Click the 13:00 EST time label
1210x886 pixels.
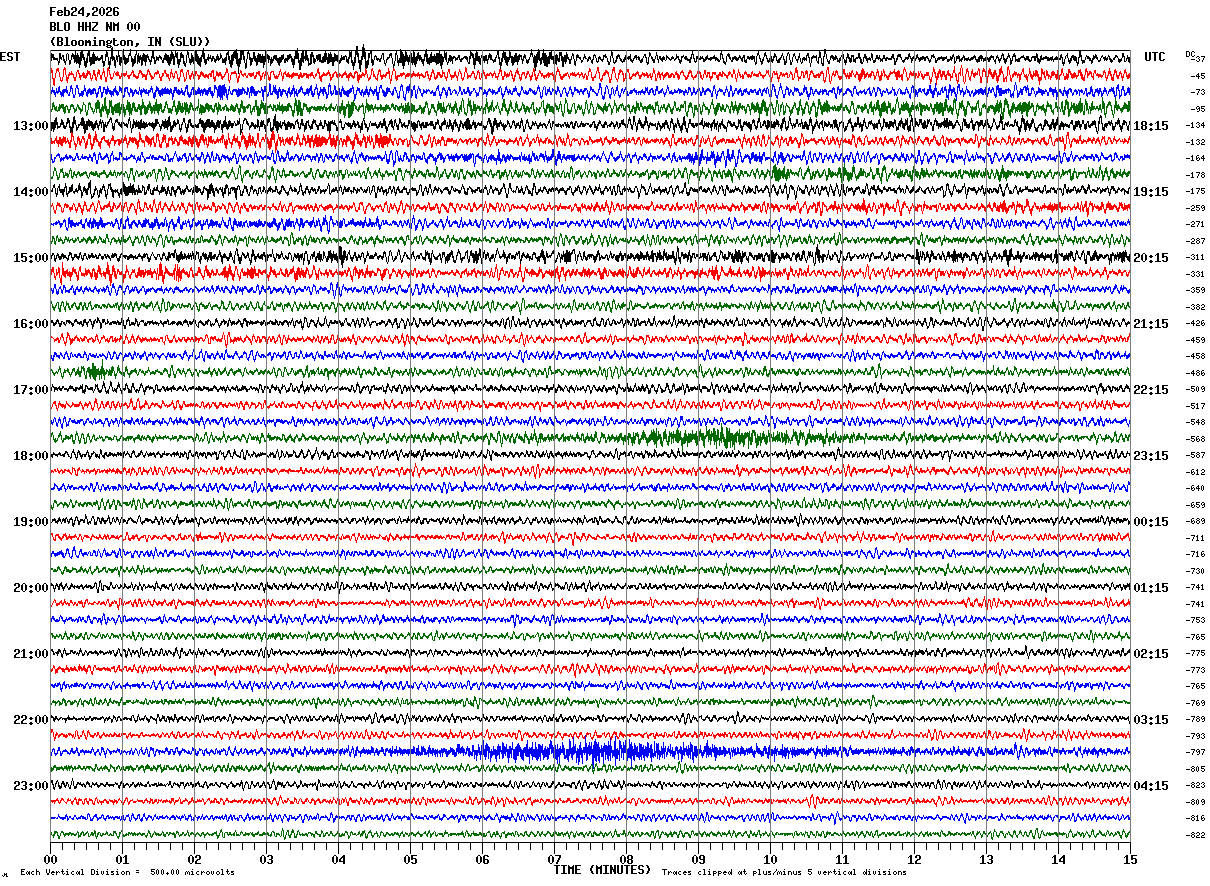coord(30,126)
